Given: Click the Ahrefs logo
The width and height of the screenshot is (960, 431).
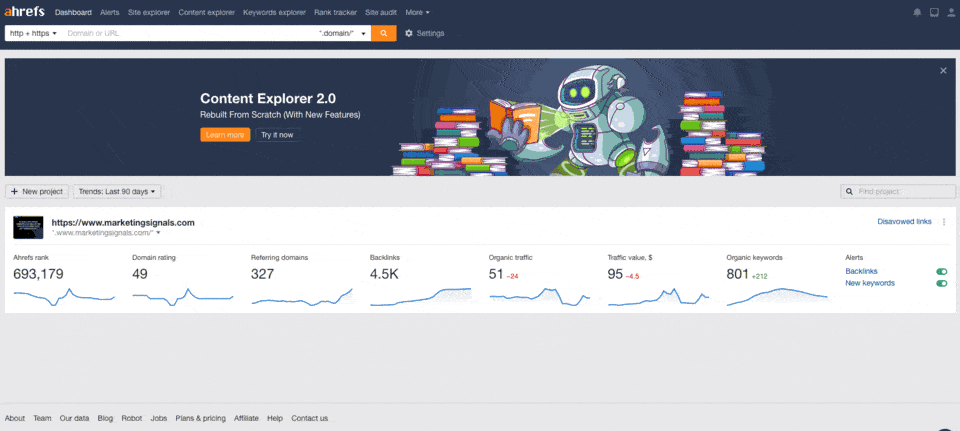Looking at the screenshot, I should pyautogui.click(x=24, y=12).
